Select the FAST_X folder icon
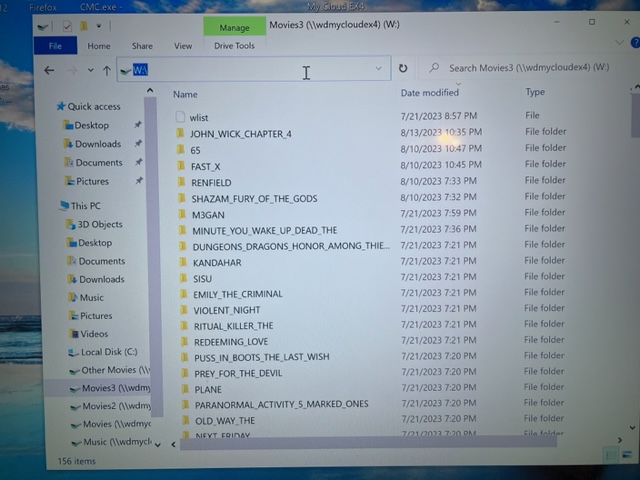640x480 pixels. coord(181,166)
